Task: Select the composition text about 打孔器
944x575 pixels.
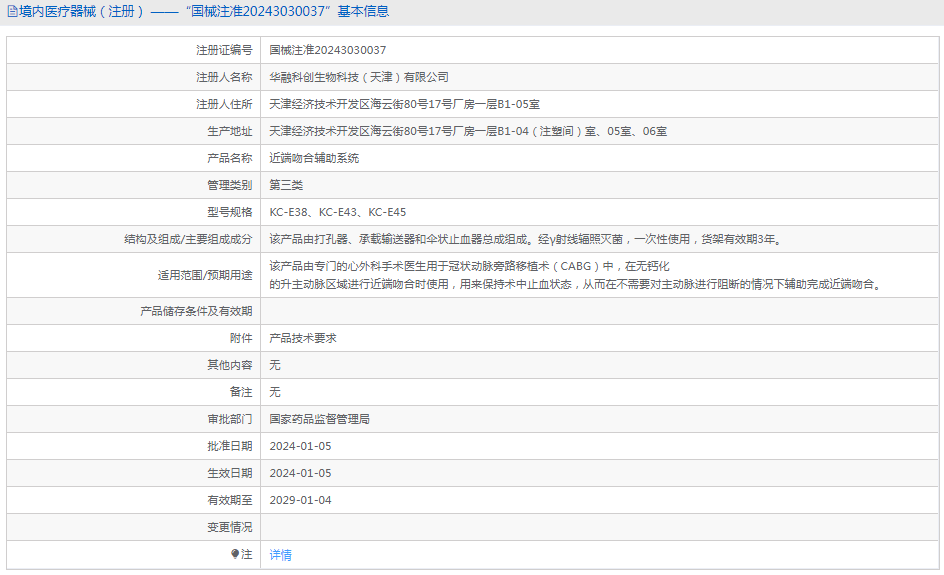Action: pyautogui.click(x=527, y=239)
